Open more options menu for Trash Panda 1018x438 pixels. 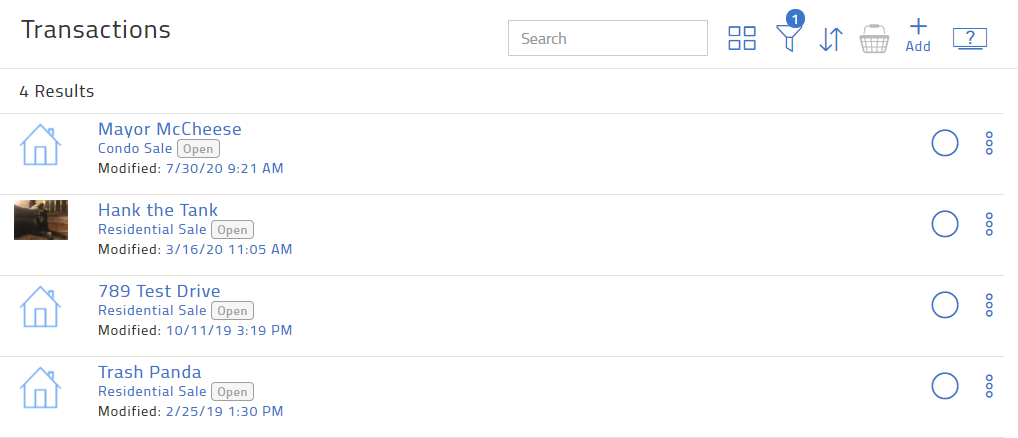989,385
